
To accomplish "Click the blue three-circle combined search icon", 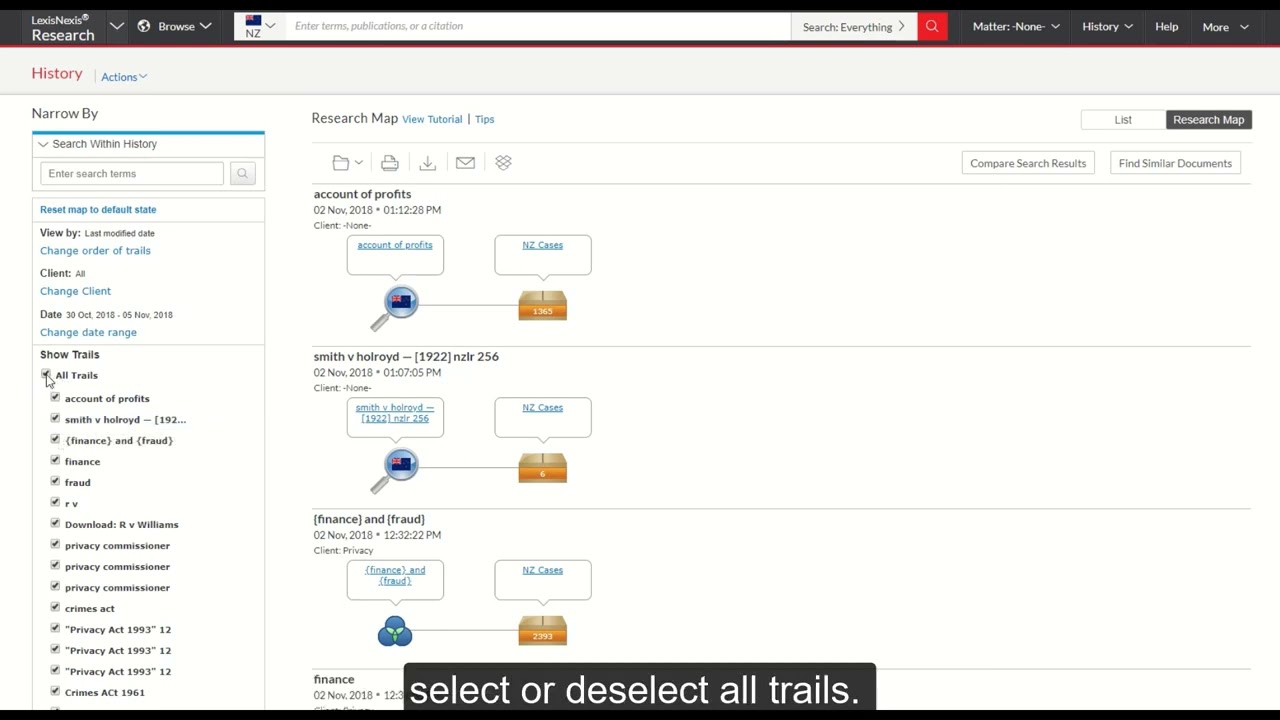I will coord(395,631).
